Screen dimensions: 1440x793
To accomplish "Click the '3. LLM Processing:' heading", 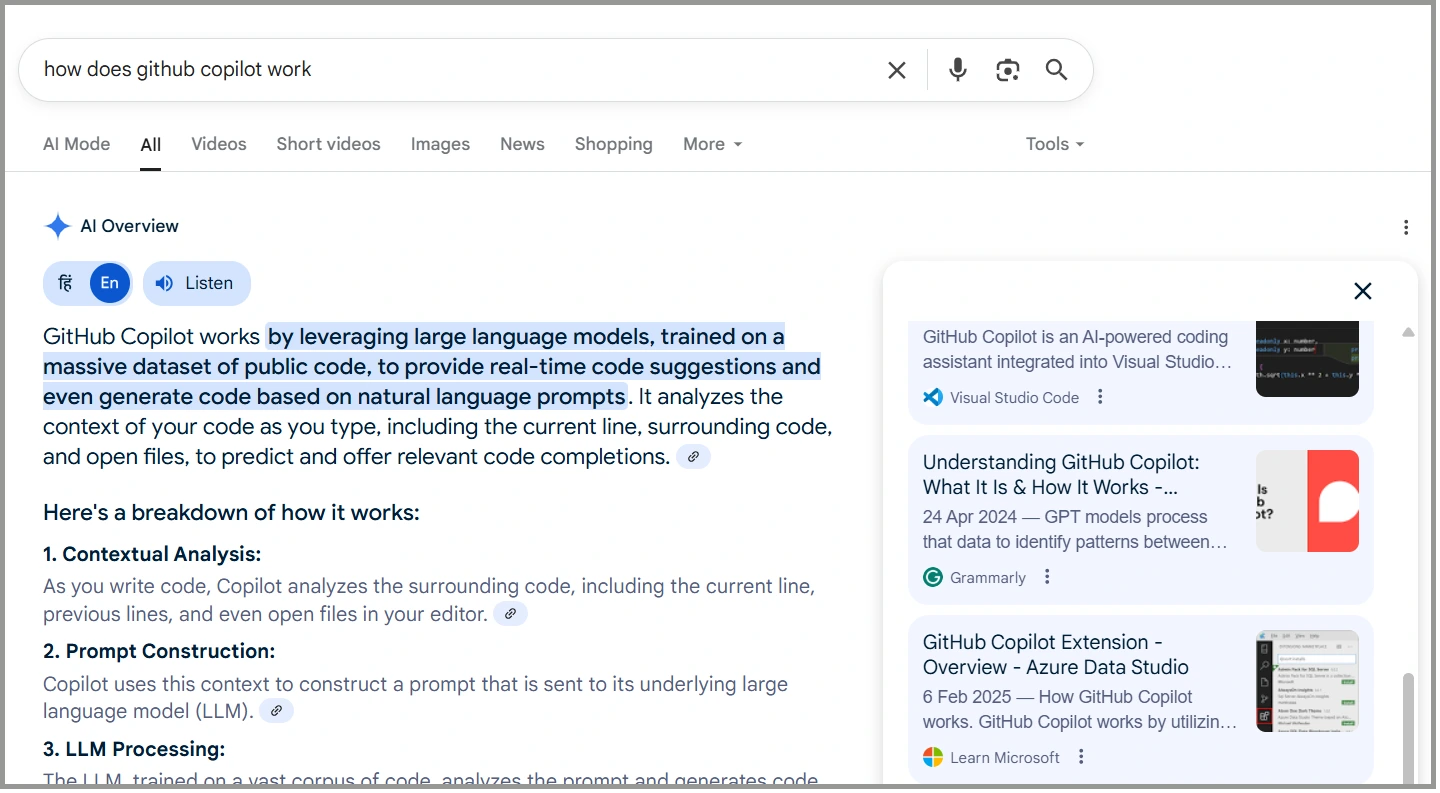I will 134,749.
